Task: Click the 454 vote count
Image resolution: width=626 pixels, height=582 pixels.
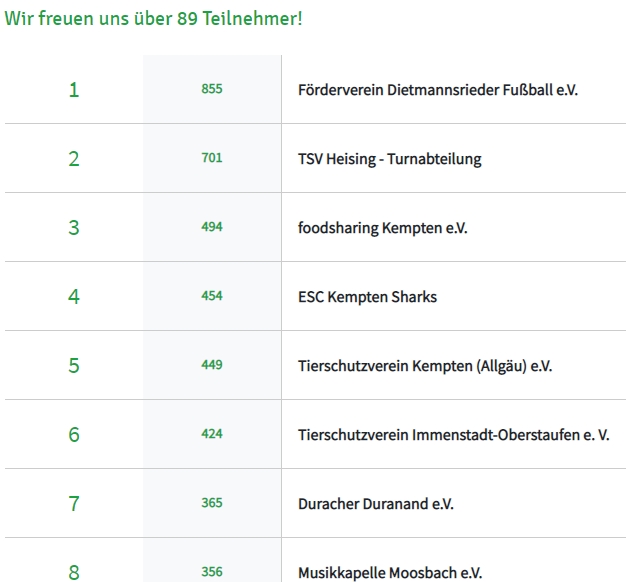Action: click(x=212, y=296)
